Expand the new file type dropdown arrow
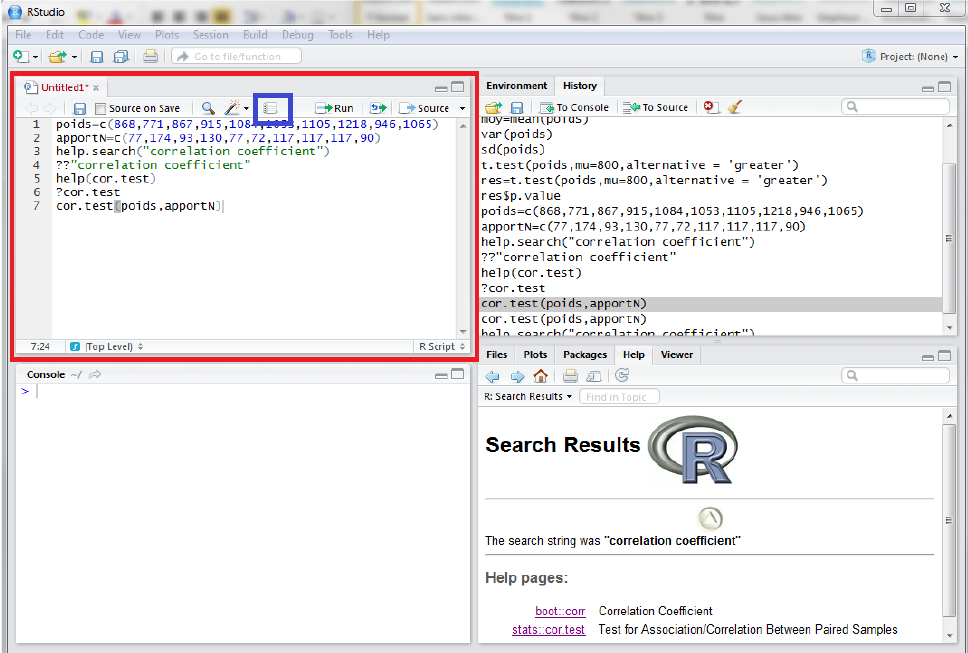The image size is (968, 653). click(x=35, y=57)
